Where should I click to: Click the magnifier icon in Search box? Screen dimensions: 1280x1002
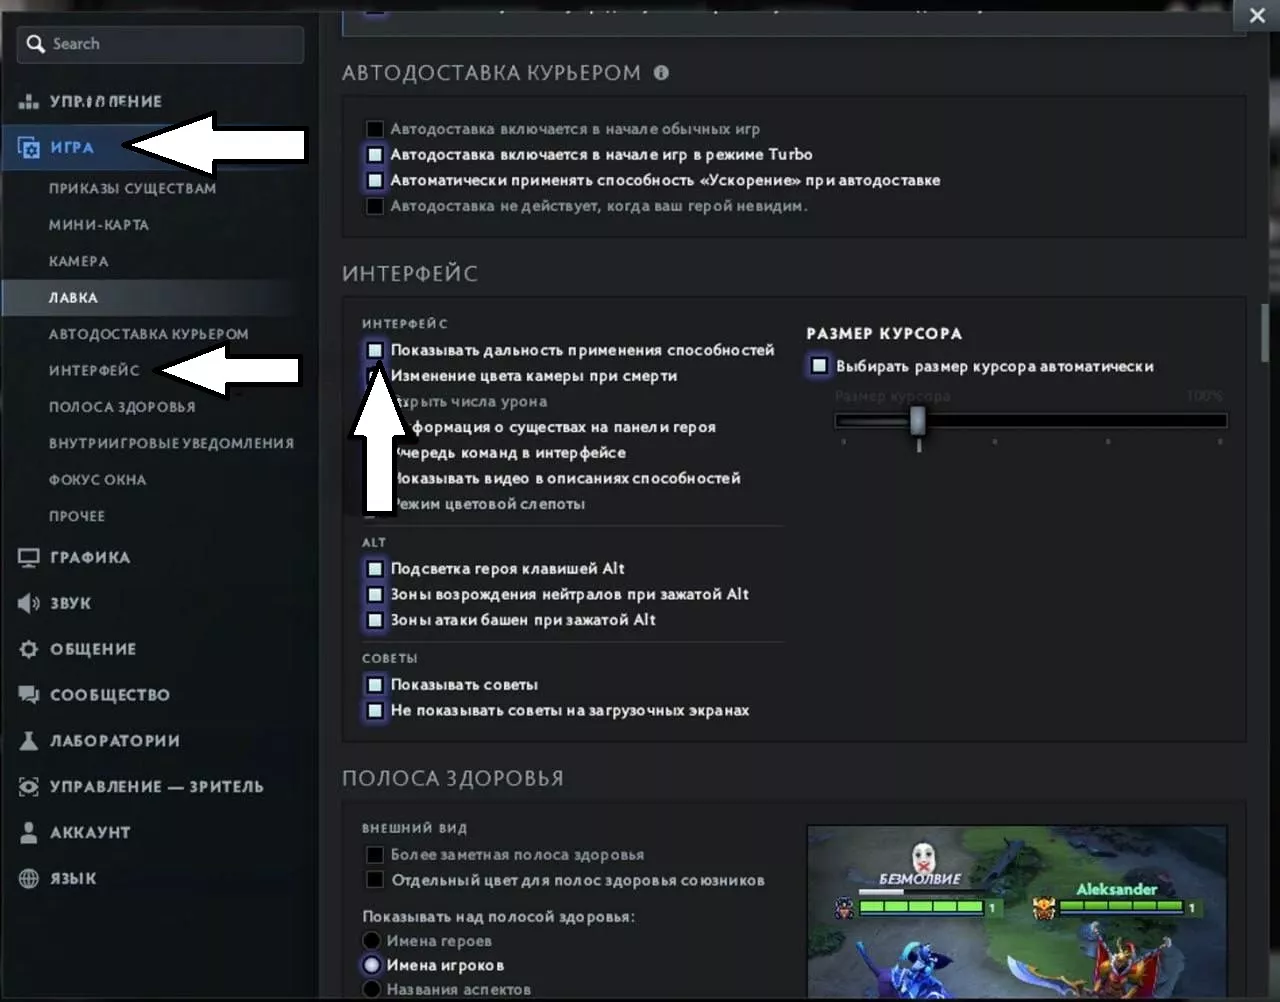click(x=36, y=44)
